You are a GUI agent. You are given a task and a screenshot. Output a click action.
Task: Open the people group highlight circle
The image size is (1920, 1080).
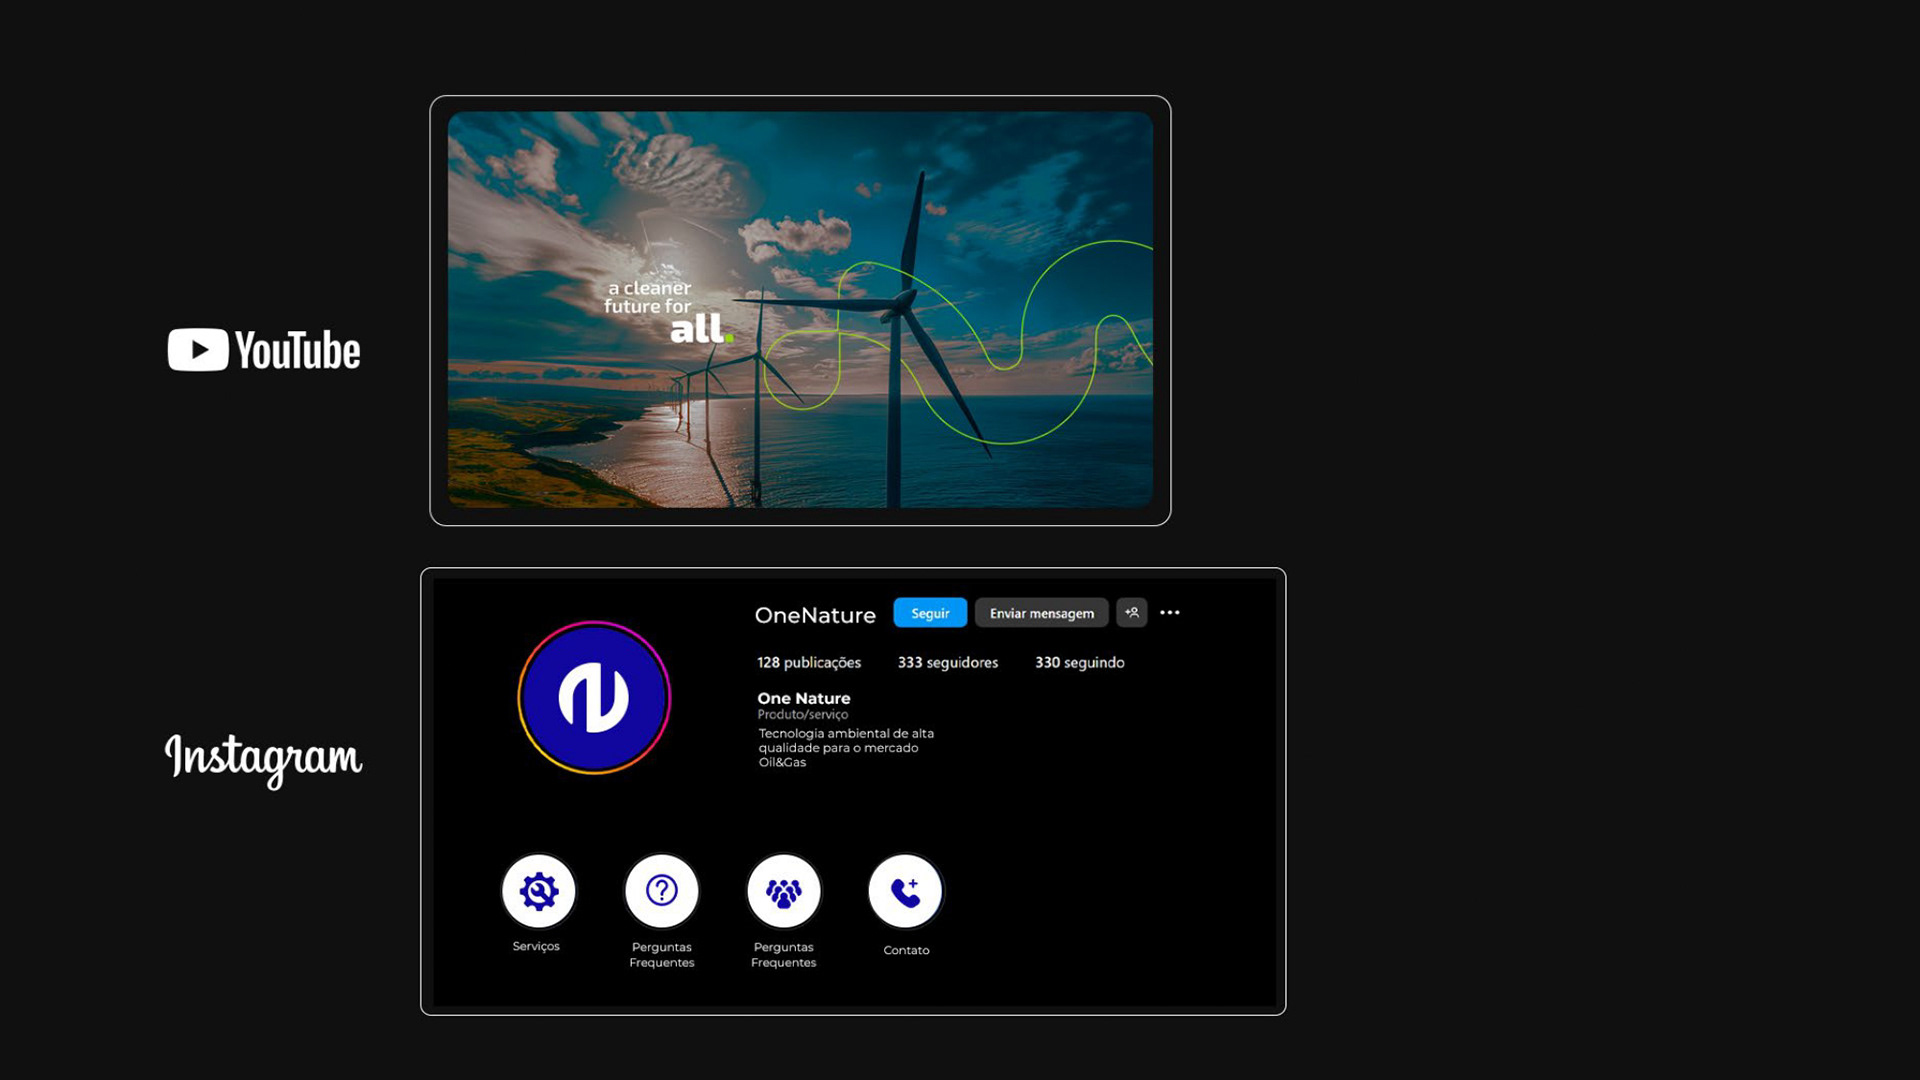click(x=783, y=891)
